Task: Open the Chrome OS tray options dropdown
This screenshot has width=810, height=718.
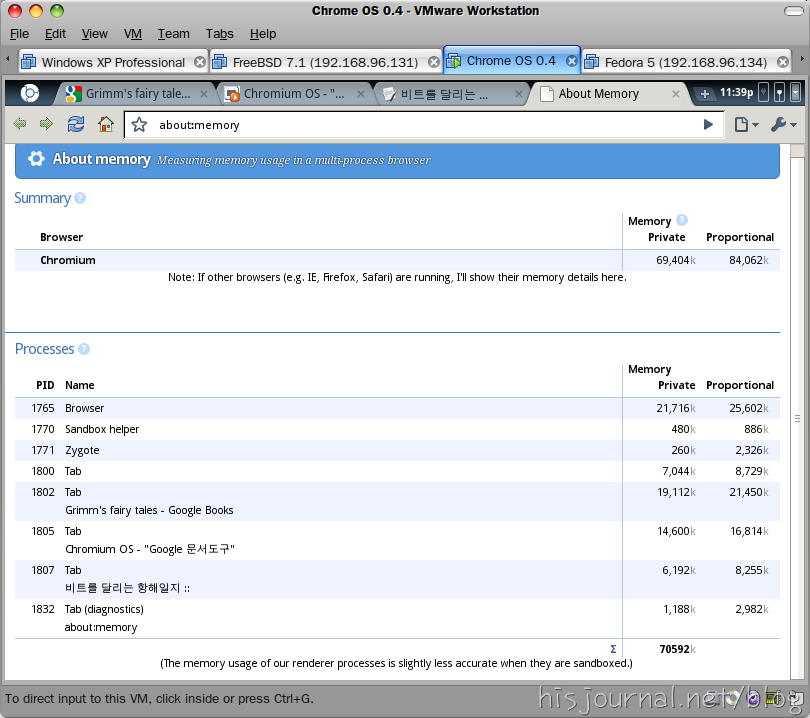Action: [x=796, y=92]
